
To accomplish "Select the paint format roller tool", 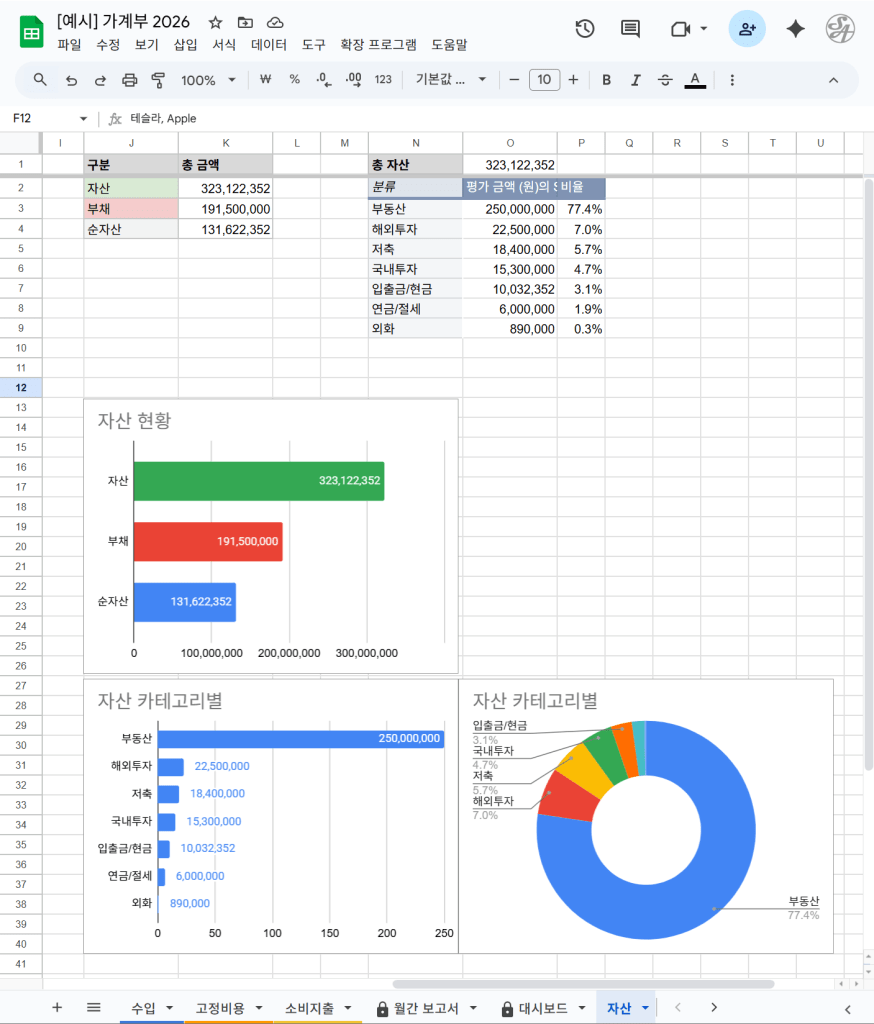I will point(158,80).
